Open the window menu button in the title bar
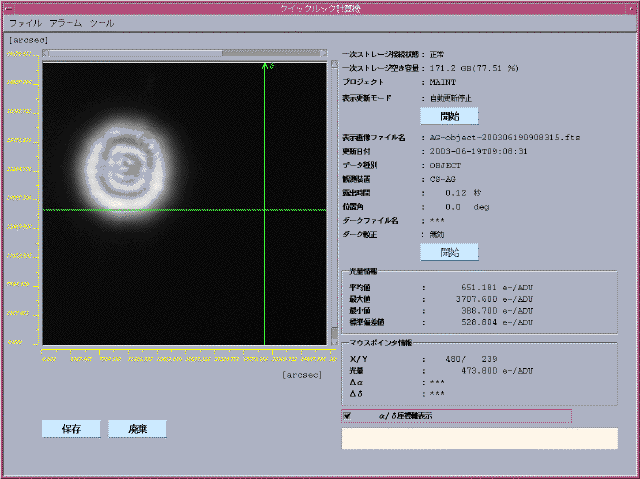Viewport: 640px width, 479px height. click(x=8, y=8)
